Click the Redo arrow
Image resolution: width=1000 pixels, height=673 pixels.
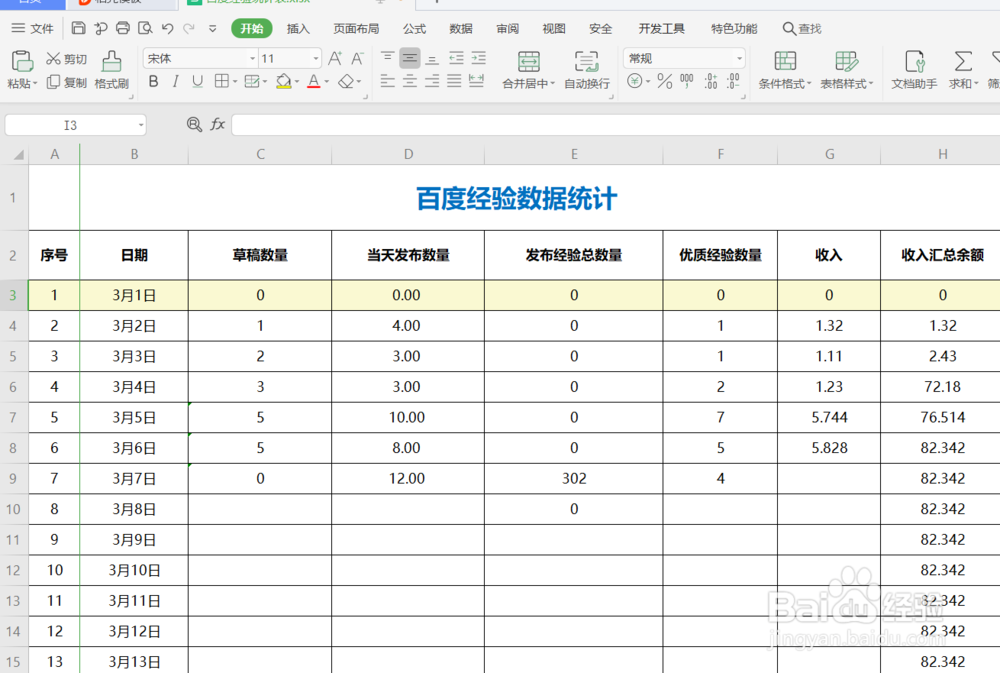(189, 28)
